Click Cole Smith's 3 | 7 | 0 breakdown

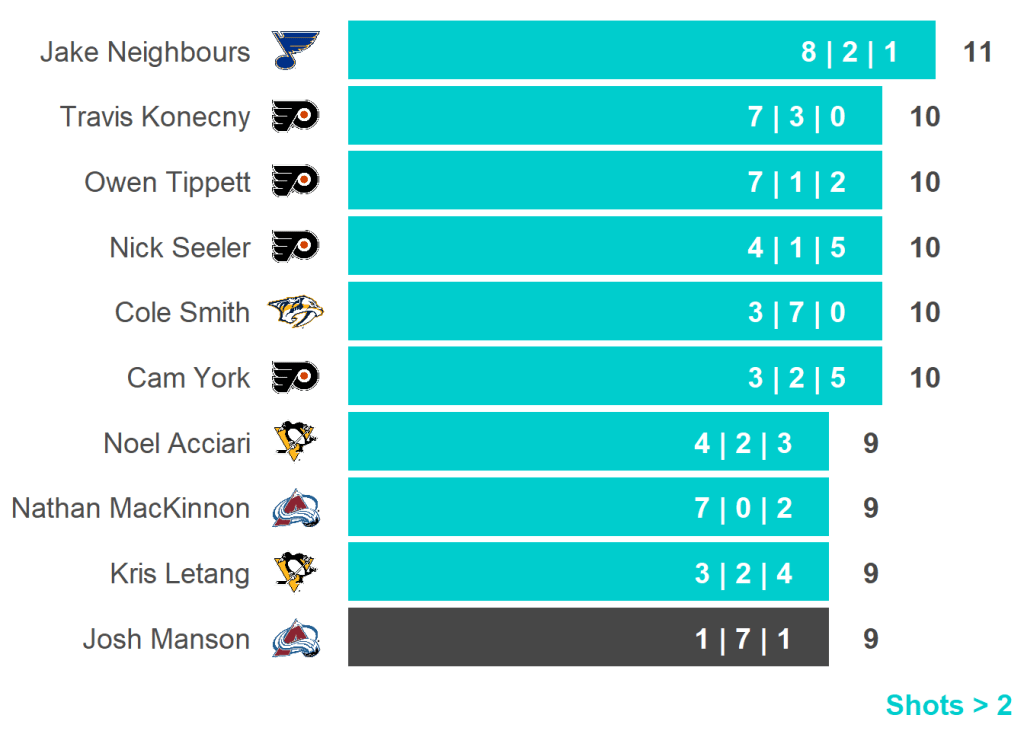pos(797,313)
